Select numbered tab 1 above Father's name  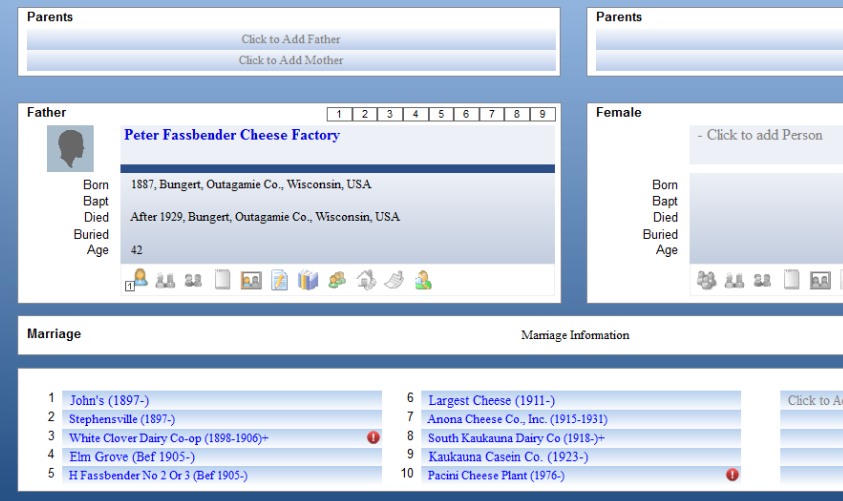coord(339,114)
